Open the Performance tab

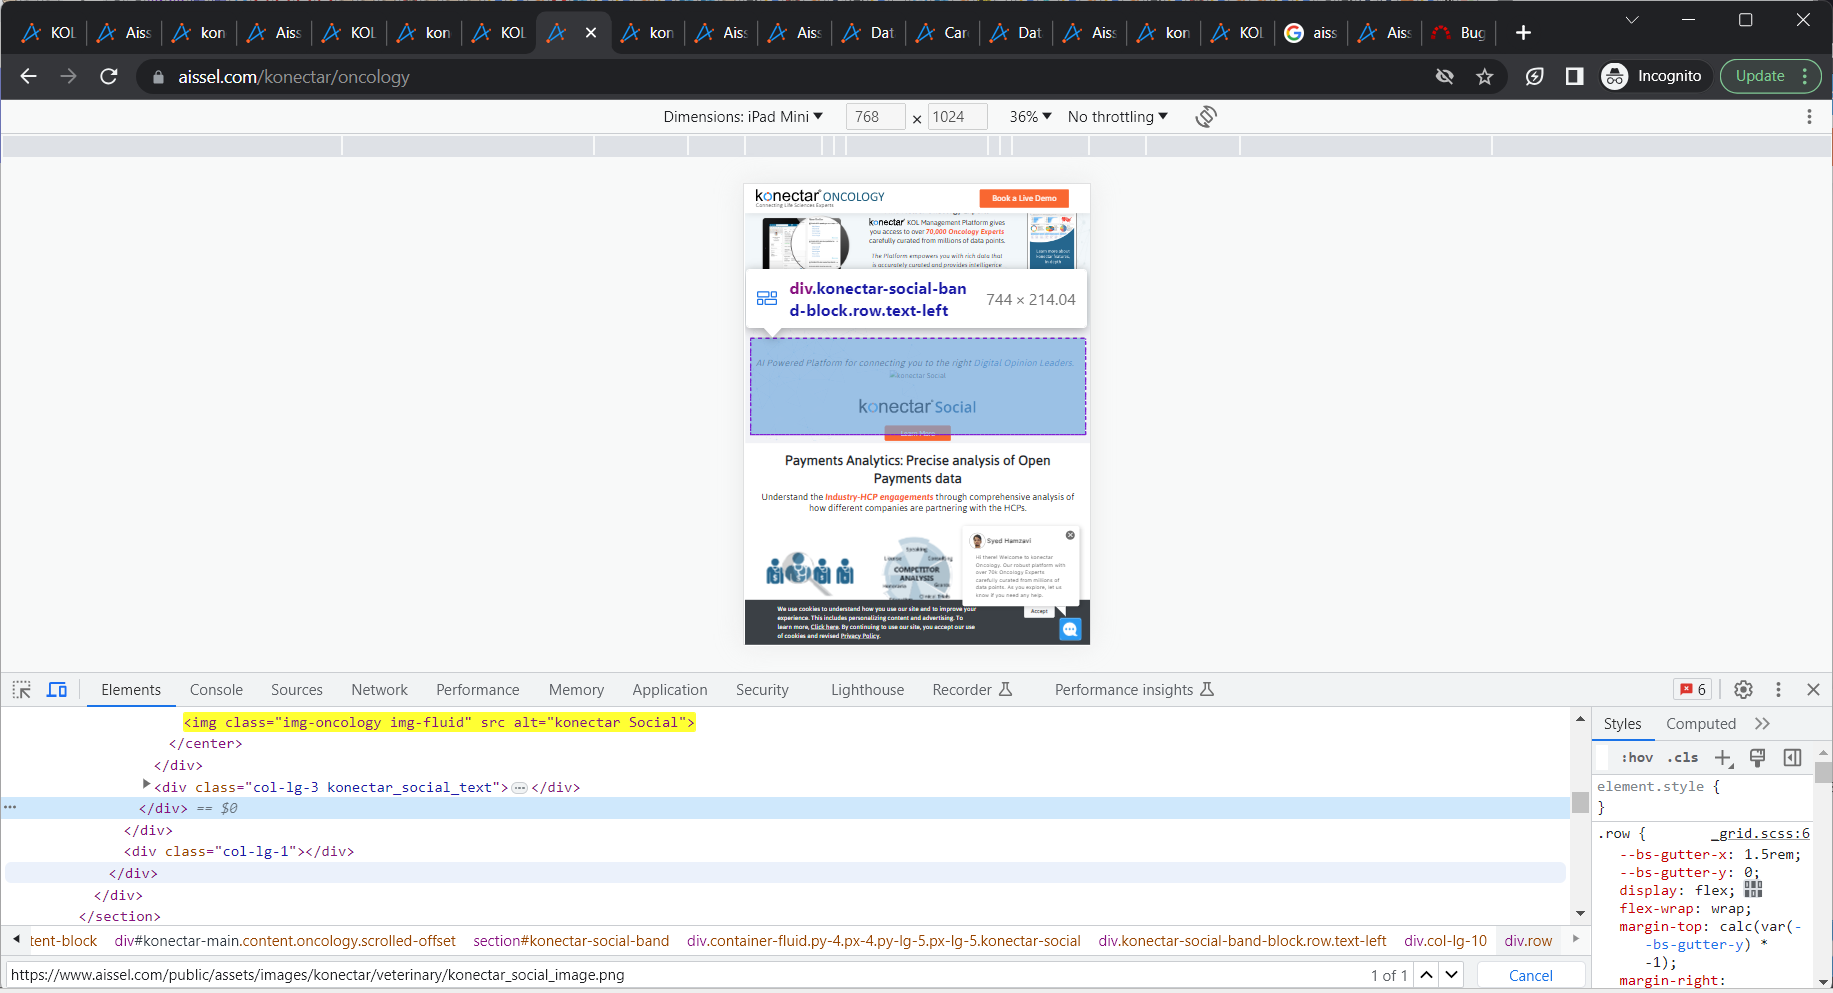point(478,690)
